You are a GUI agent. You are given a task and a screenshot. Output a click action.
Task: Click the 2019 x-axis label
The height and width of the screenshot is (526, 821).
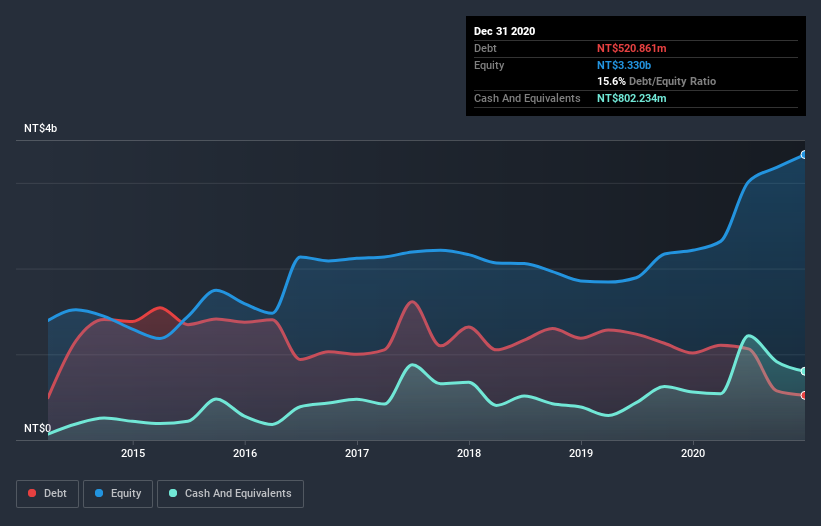click(581, 453)
